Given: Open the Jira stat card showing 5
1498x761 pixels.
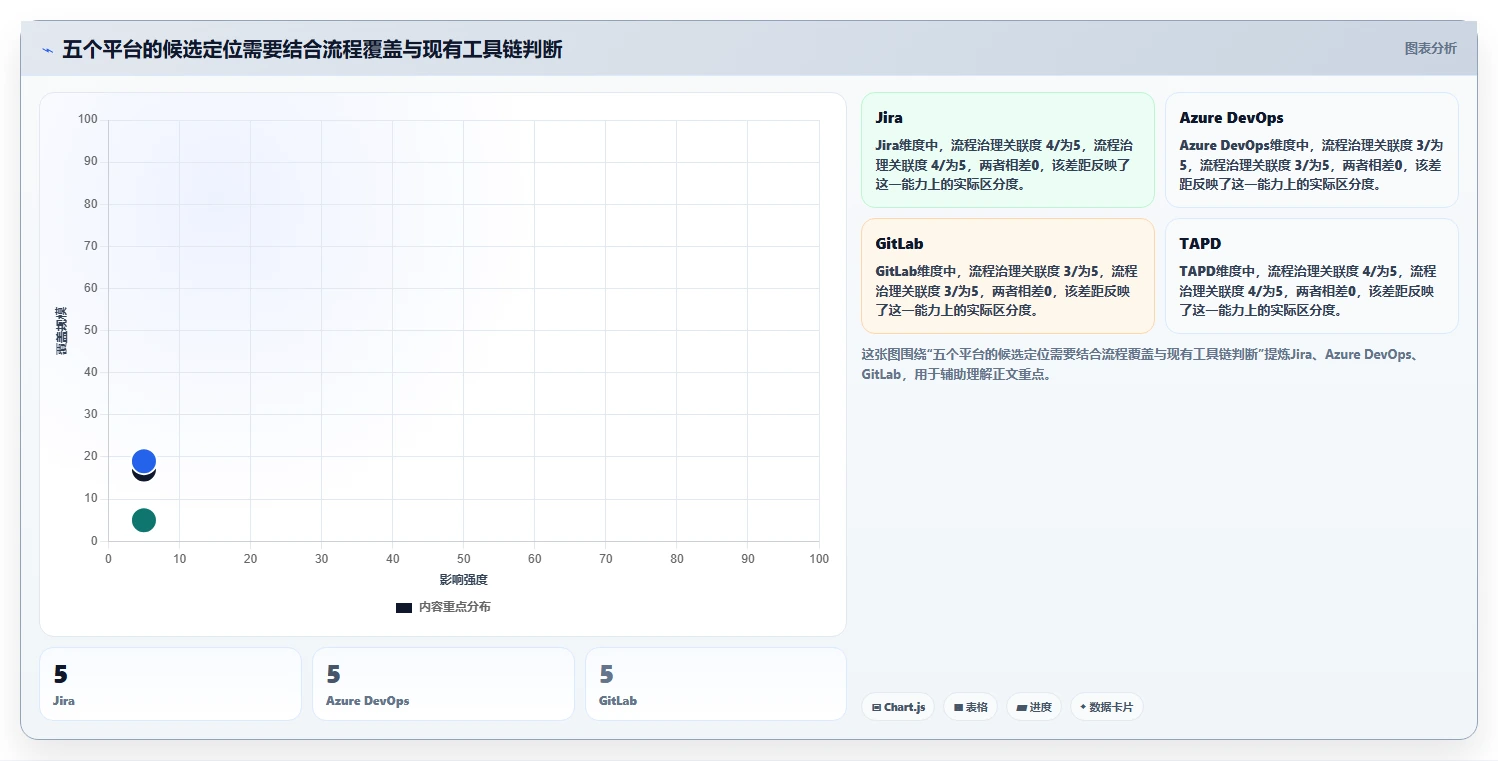Looking at the screenshot, I should tap(170, 684).
